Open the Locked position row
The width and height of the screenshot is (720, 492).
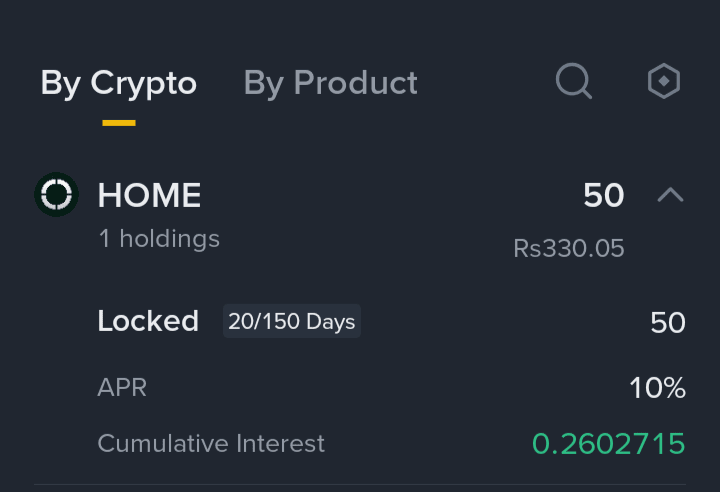tap(391, 321)
